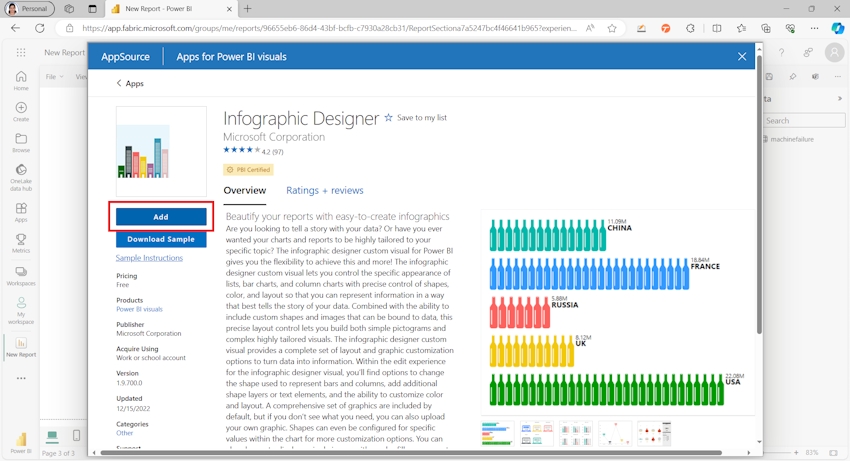The width and height of the screenshot is (850, 461).
Task: Open the Power BI visuals product link
Action: click(139, 309)
